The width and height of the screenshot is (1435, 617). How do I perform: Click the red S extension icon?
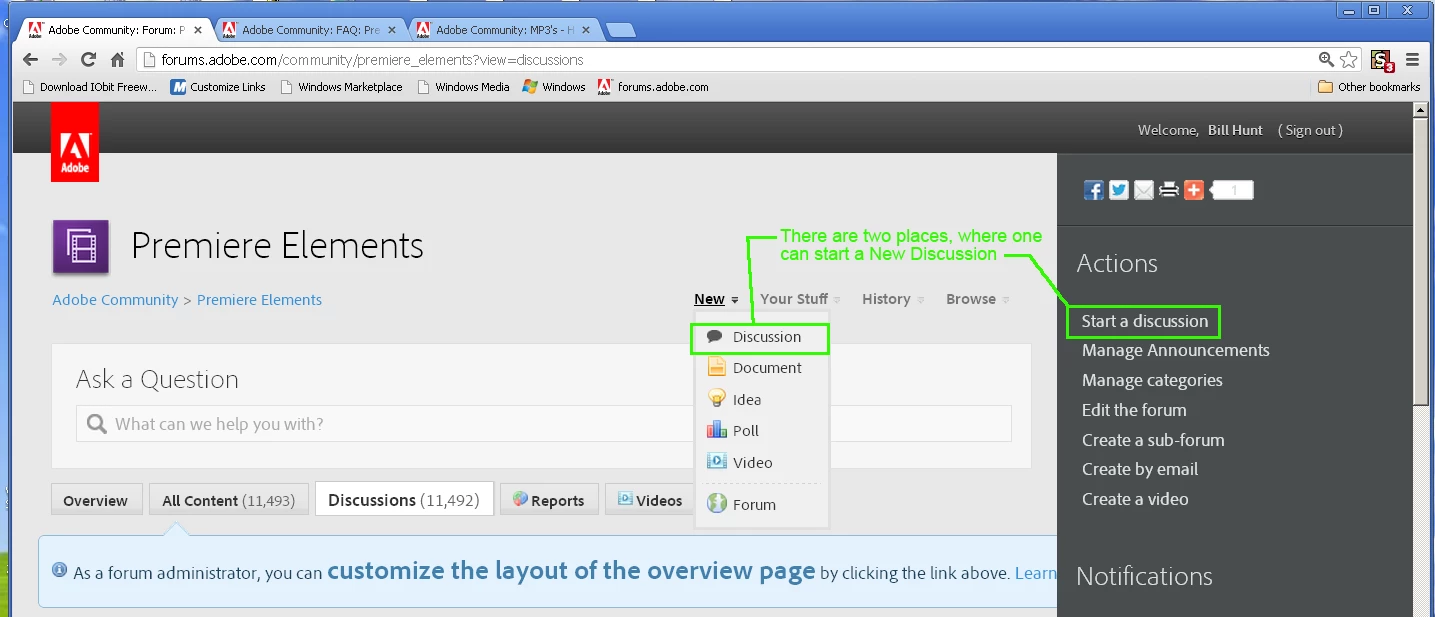tap(1382, 60)
